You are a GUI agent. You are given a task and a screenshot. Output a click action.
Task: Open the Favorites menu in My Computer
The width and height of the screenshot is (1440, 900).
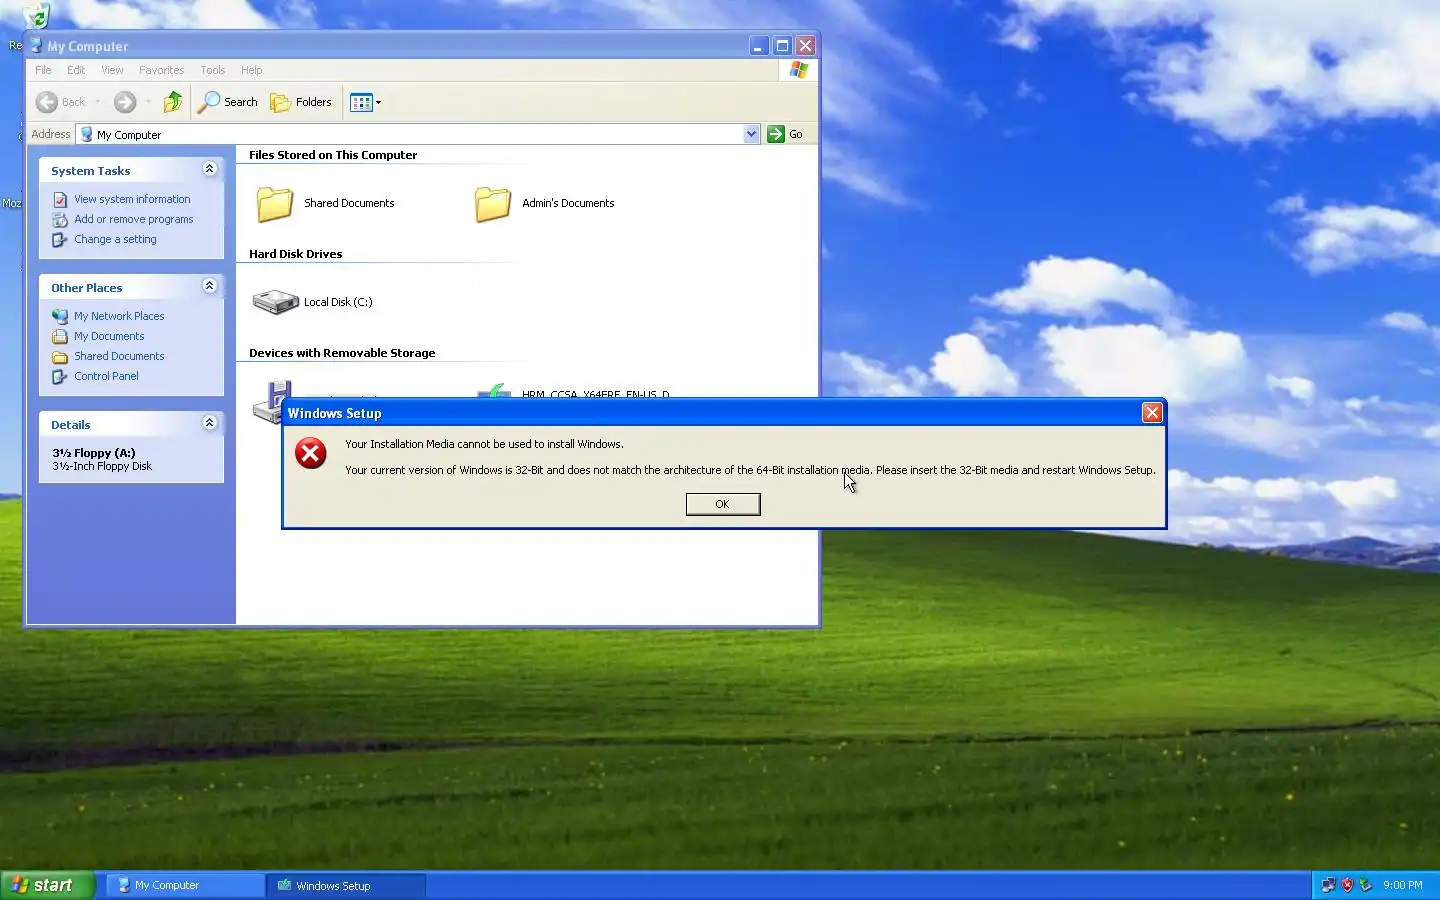click(161, 70)
